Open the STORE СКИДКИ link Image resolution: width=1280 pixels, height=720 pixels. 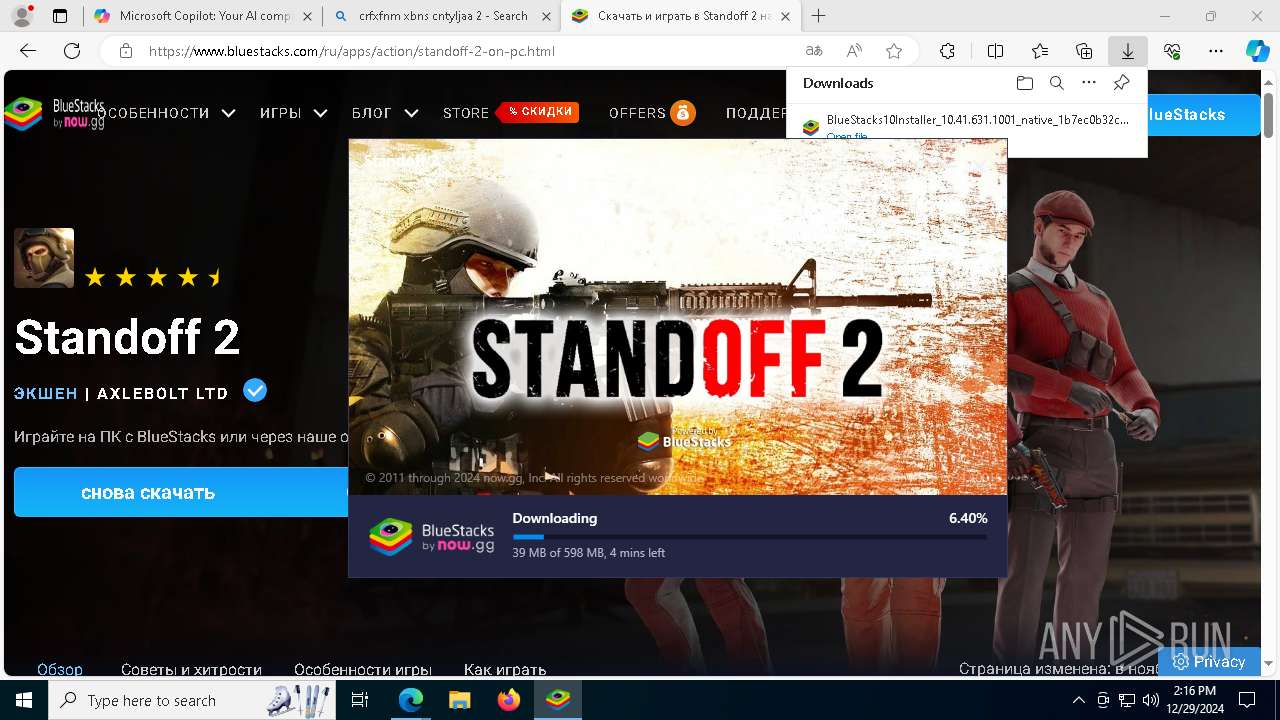tap(510, 113)
